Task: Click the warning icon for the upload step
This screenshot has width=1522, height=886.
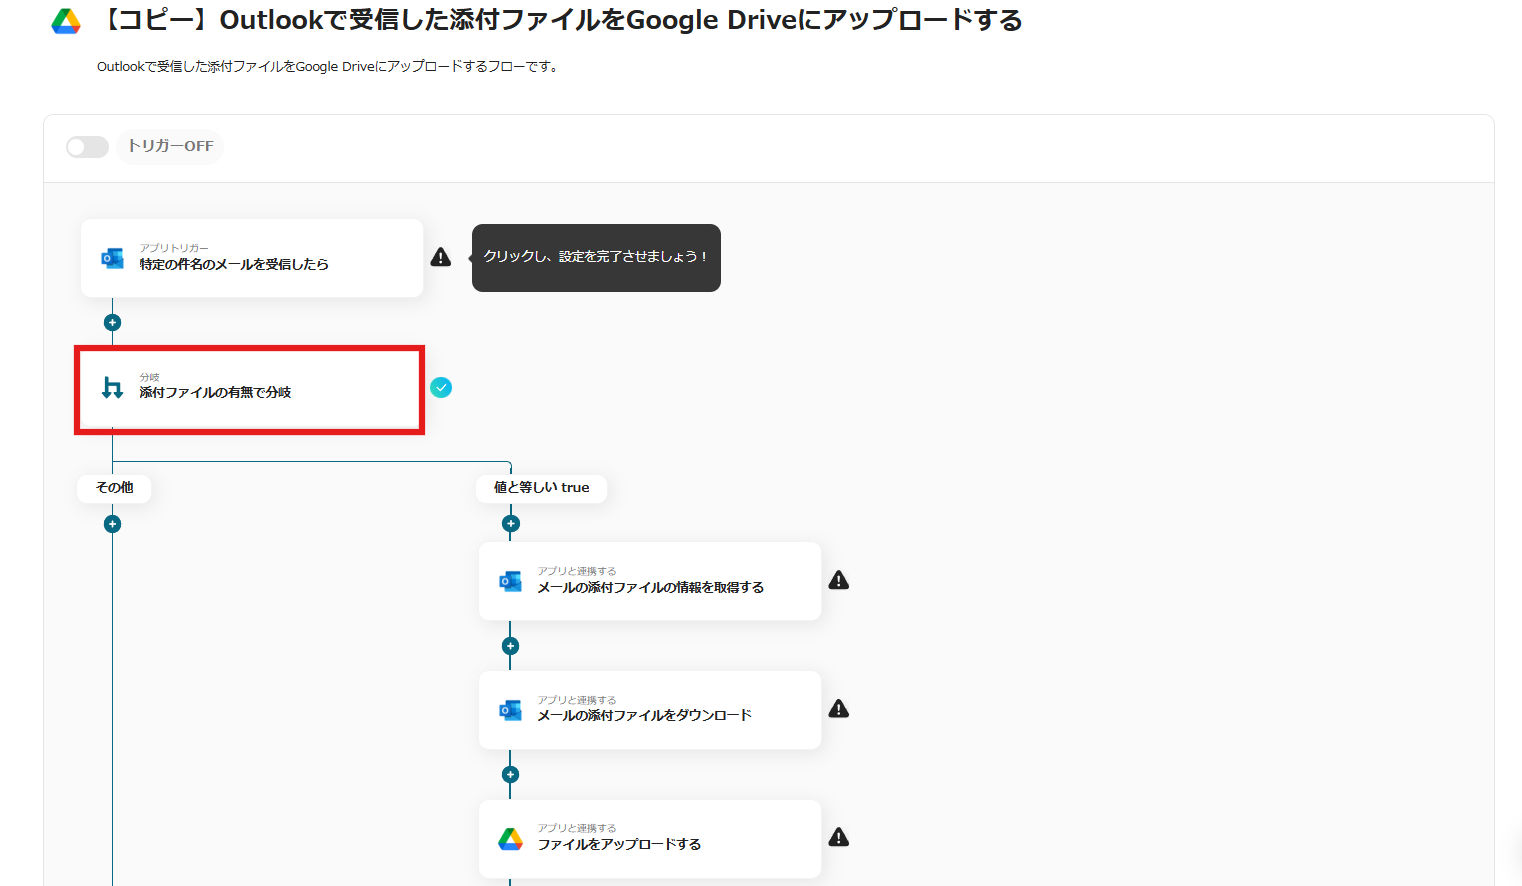Action: tap(839, 838)
